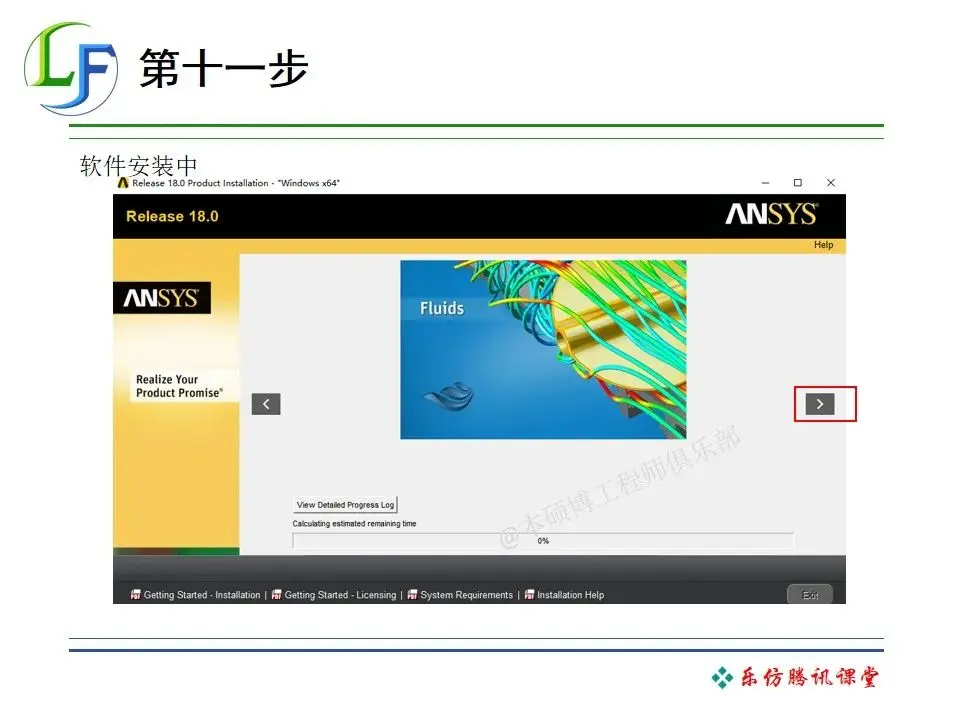Close the Release 18.0 installation window
The image size is (960, 720).
click(x=831, y=183)
